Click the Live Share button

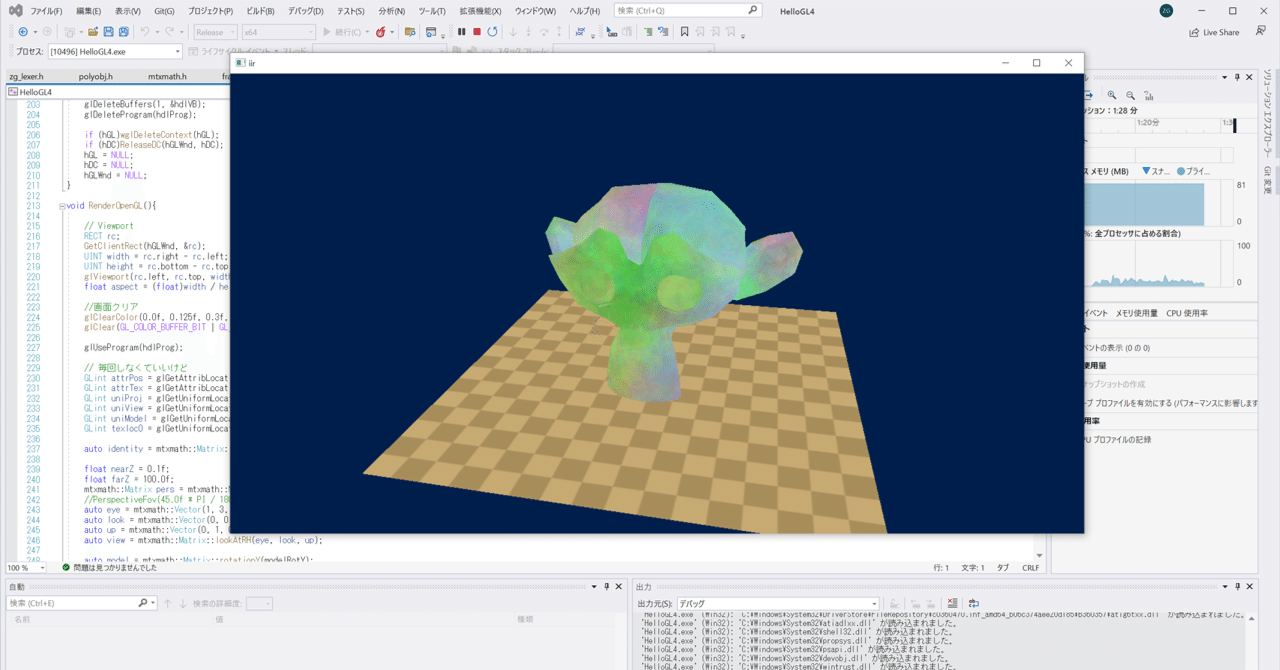click(1214, 32)
